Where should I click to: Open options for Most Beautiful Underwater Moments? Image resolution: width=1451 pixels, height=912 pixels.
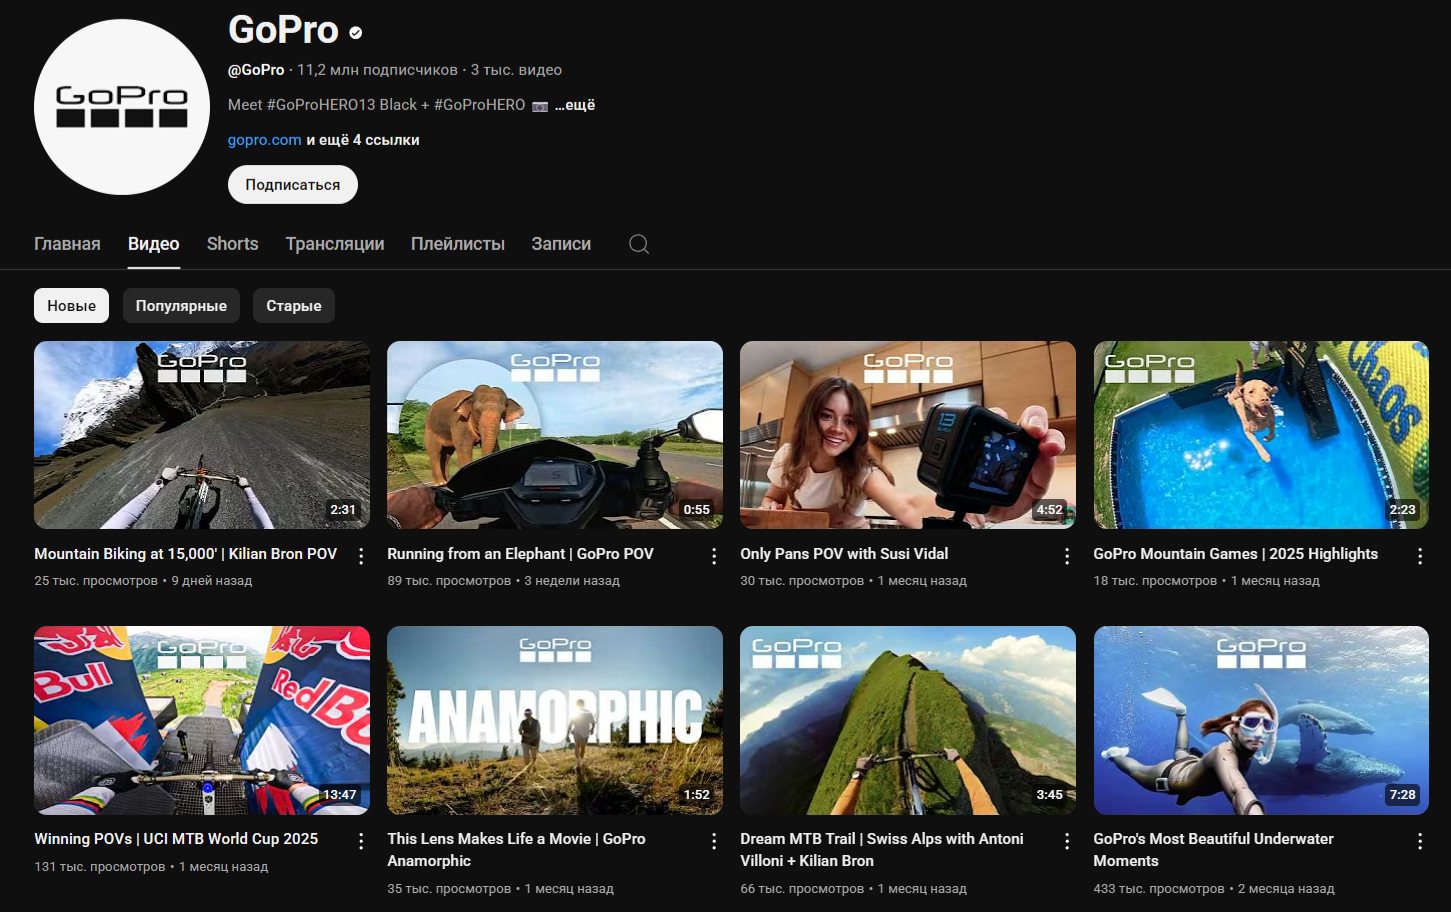(x=1420, y=841)
